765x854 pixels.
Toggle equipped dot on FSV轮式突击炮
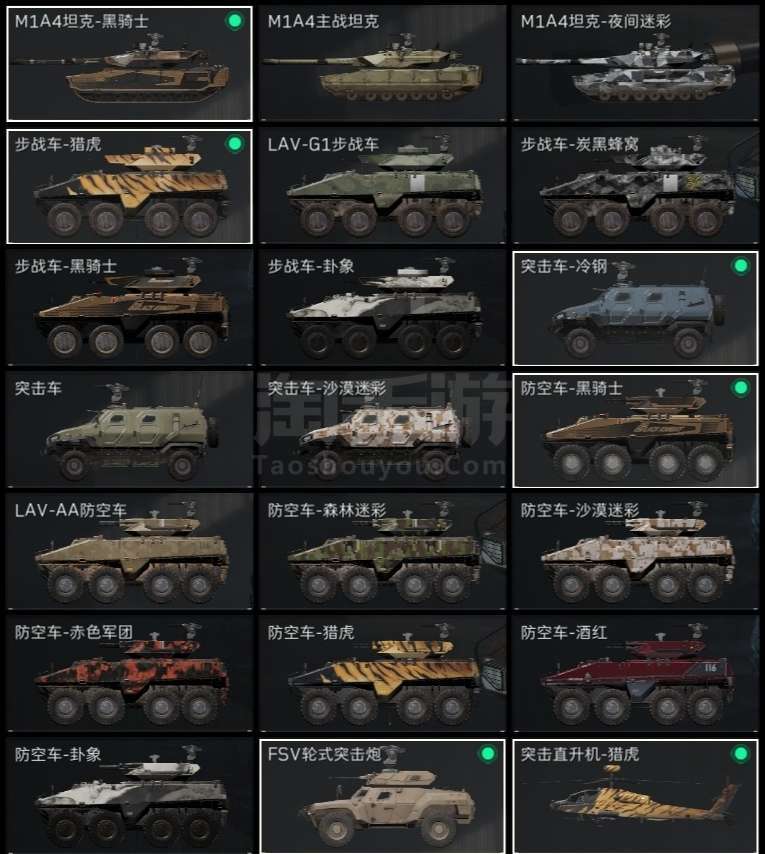pyautogui.click(x=487, y=754)
